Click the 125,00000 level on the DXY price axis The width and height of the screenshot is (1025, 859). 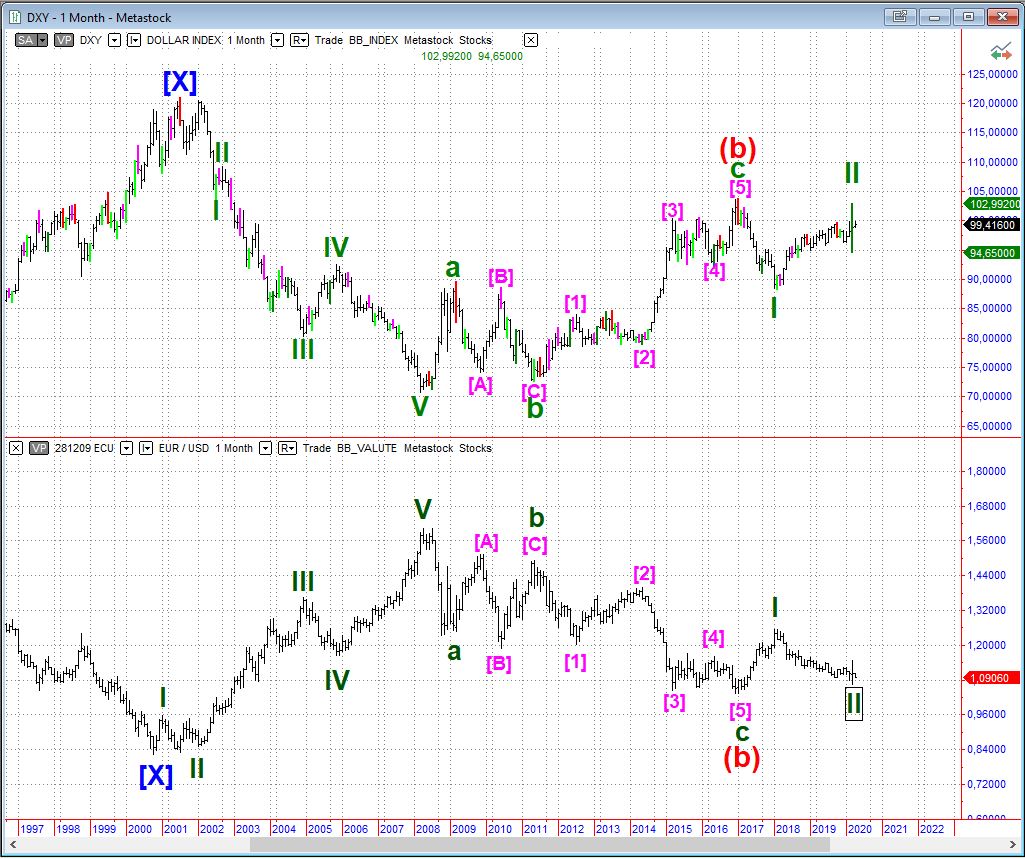pos(992,75)
